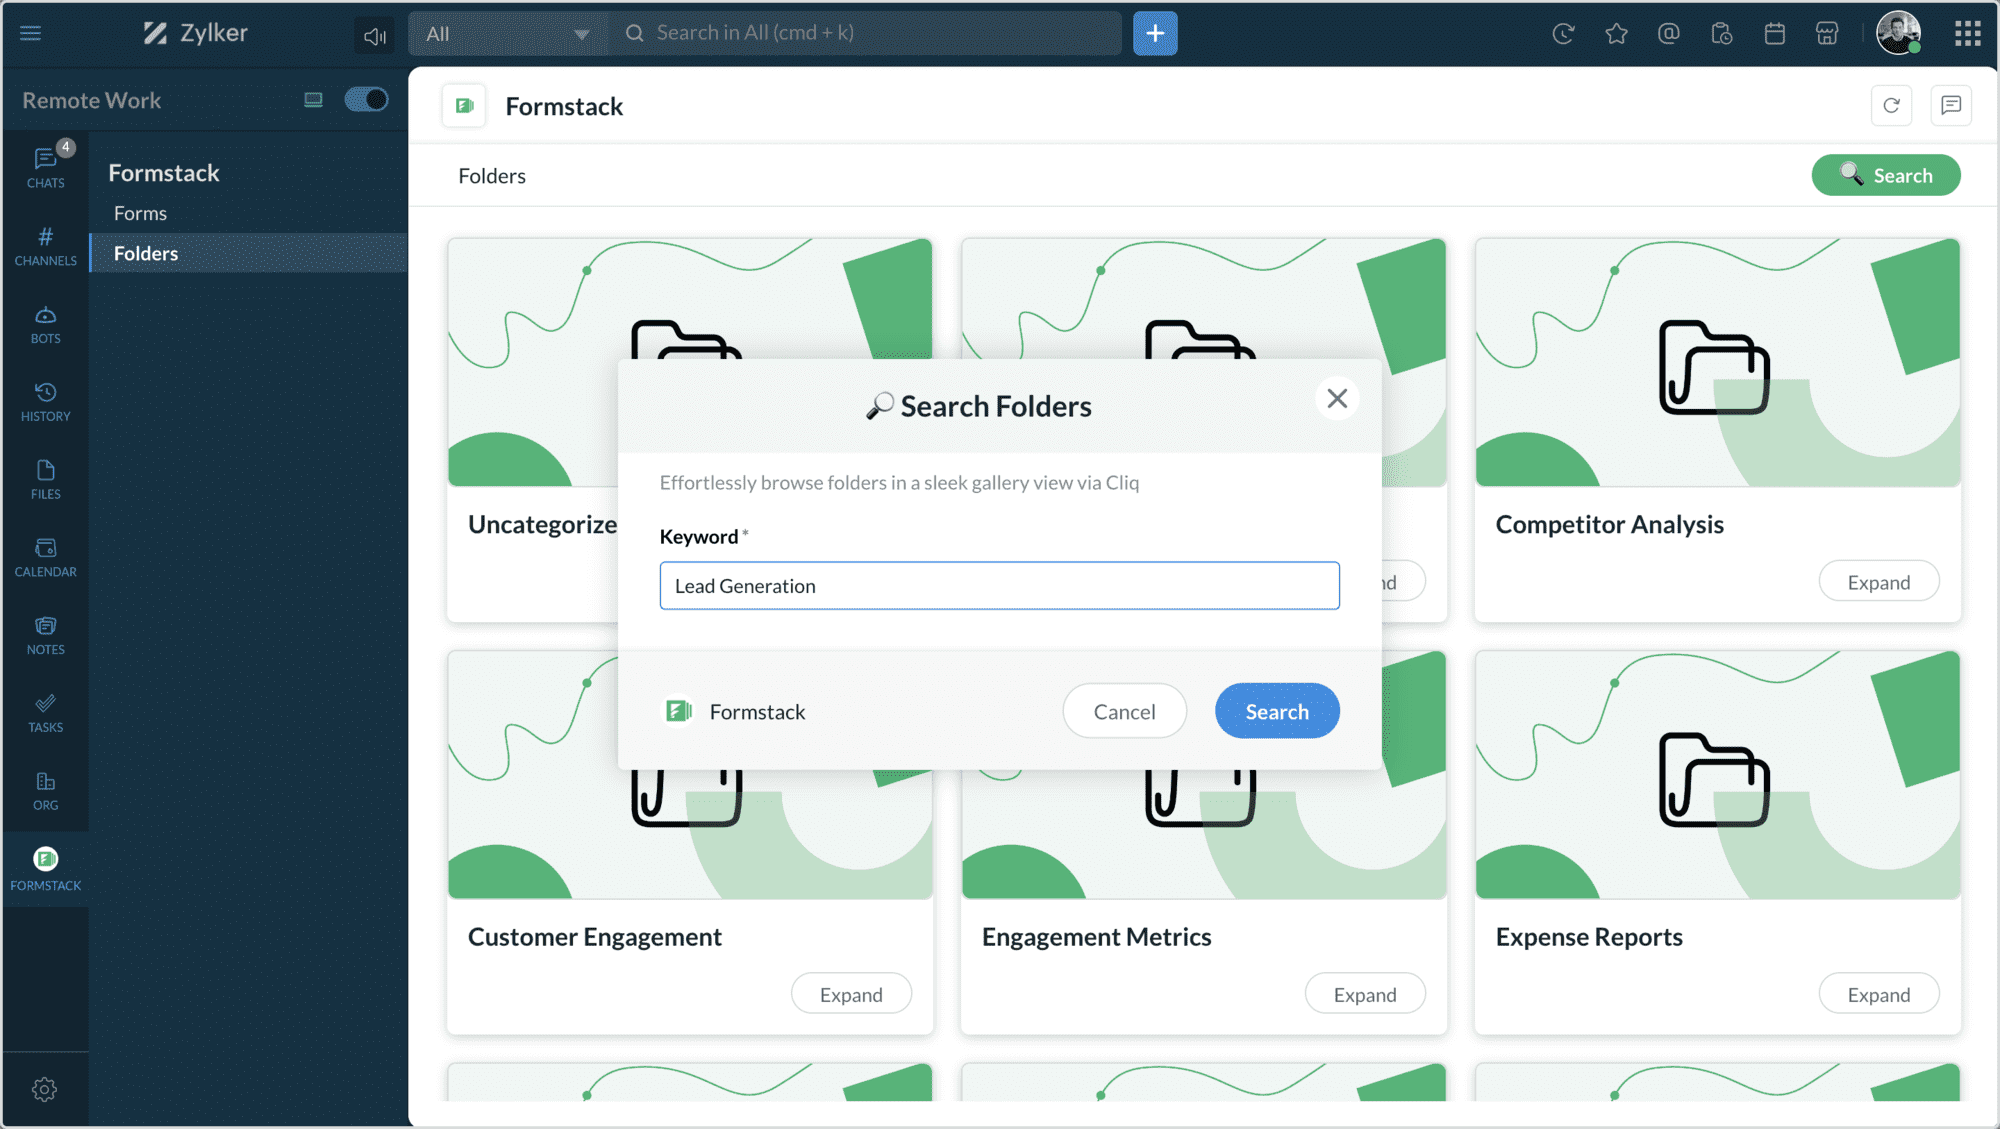Screen dimensions: 2000x1129
Task: Open the Notes sidebar icon
Action: 45,634
